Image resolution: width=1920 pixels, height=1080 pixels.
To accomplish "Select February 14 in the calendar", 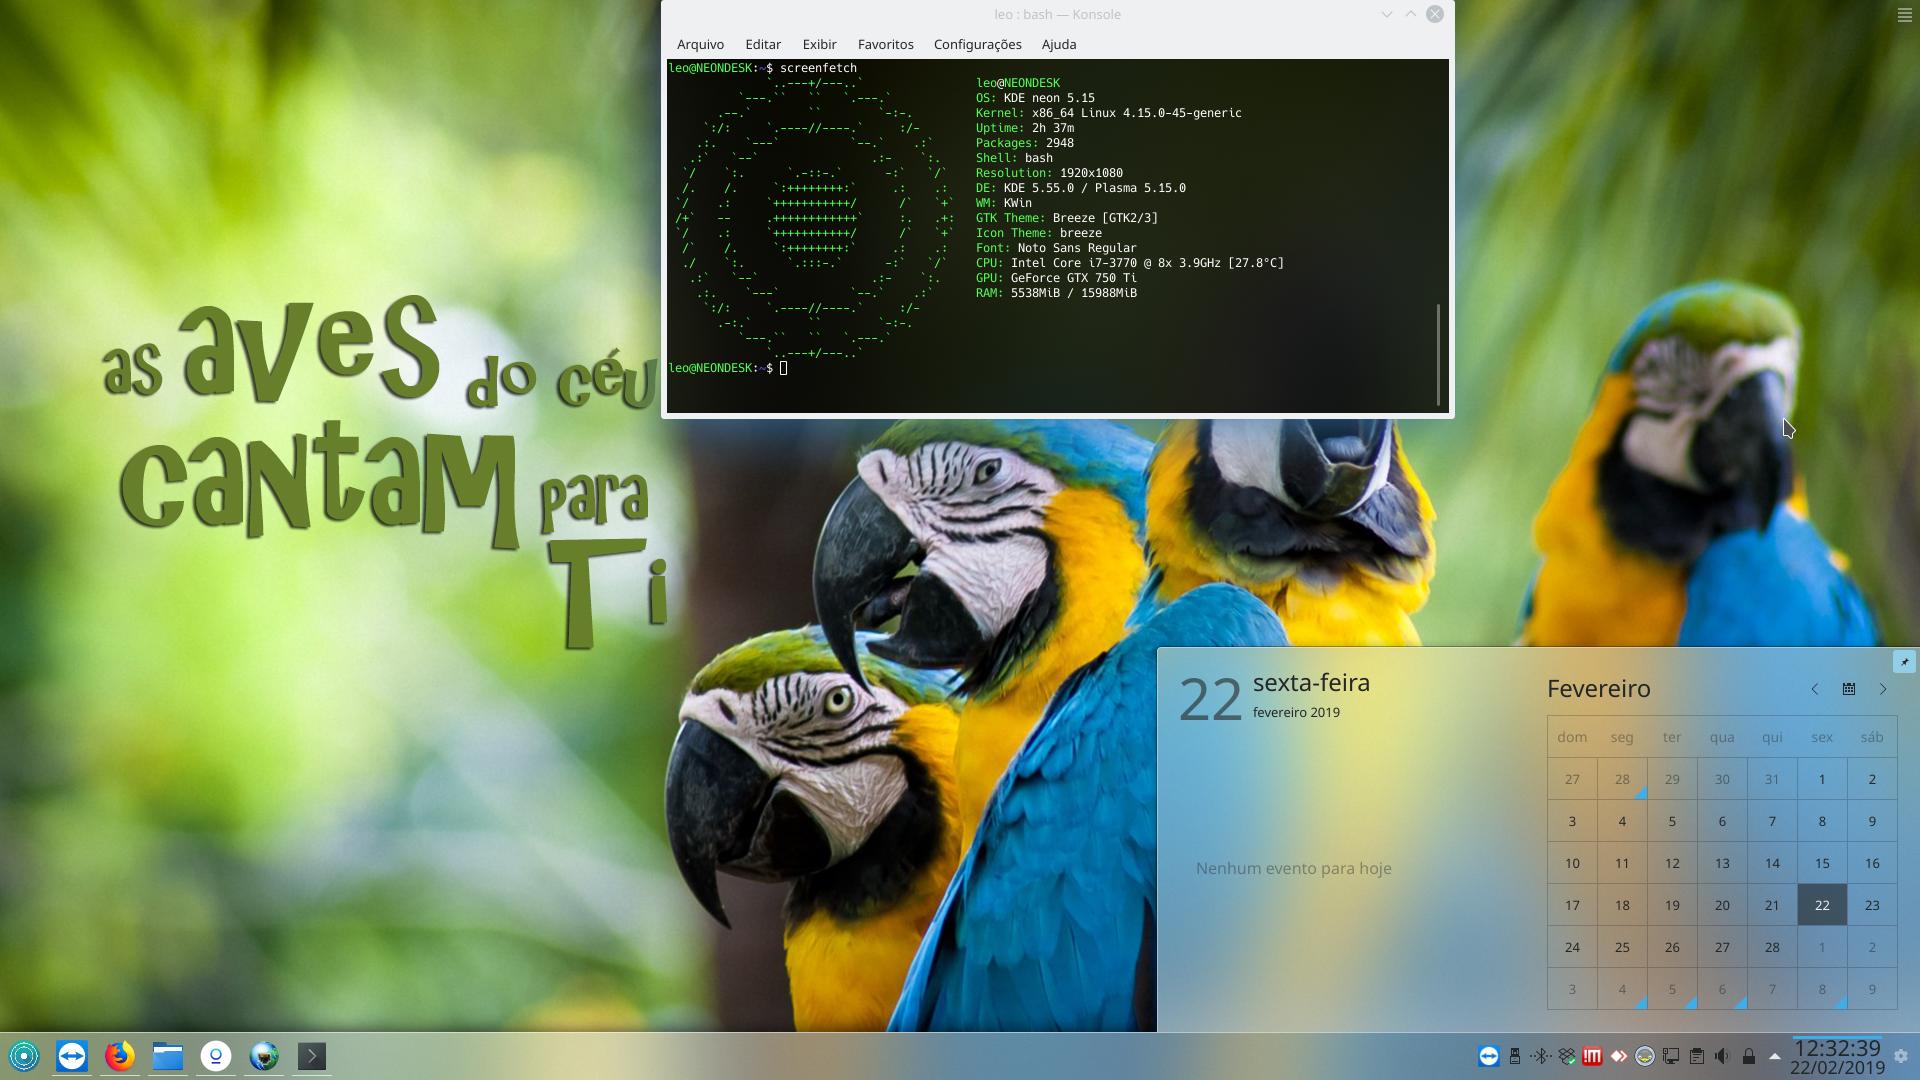I will pos(1772,863).
